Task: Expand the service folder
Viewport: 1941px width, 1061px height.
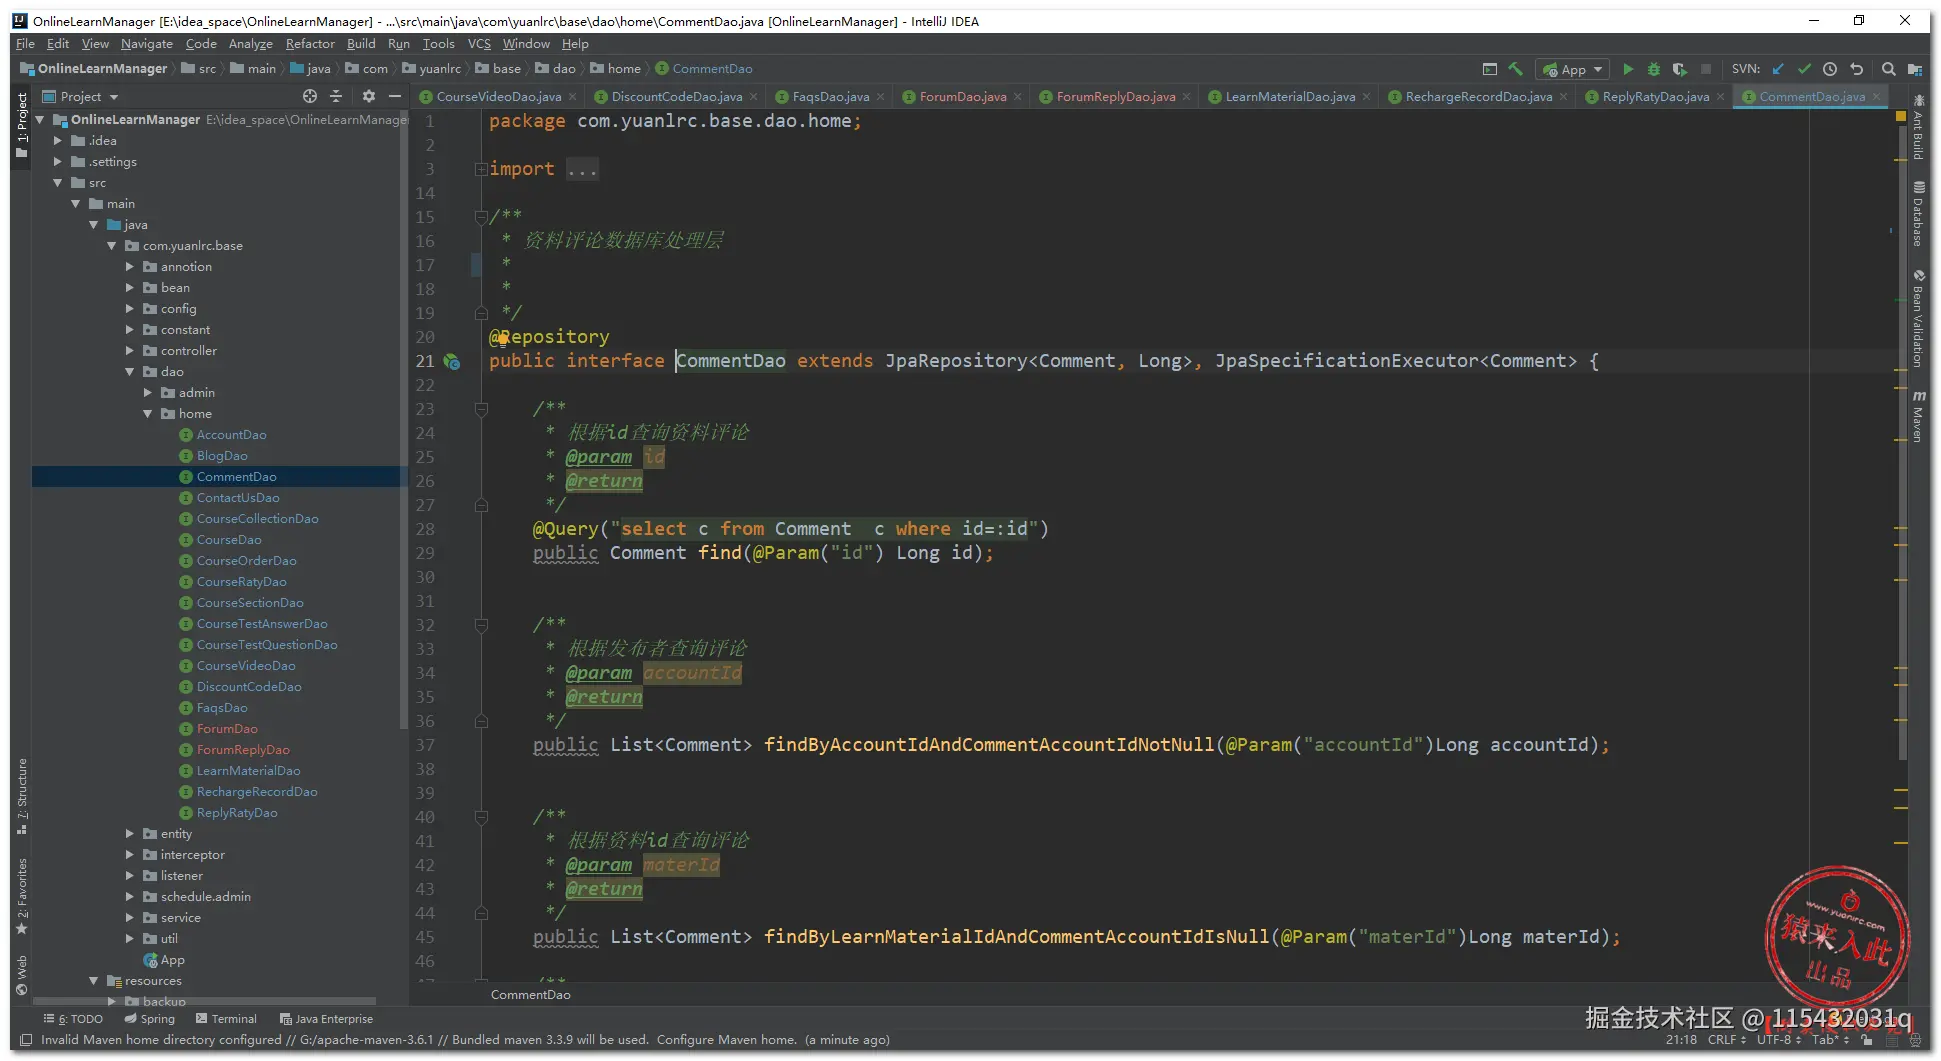Action: coord(130,918)
